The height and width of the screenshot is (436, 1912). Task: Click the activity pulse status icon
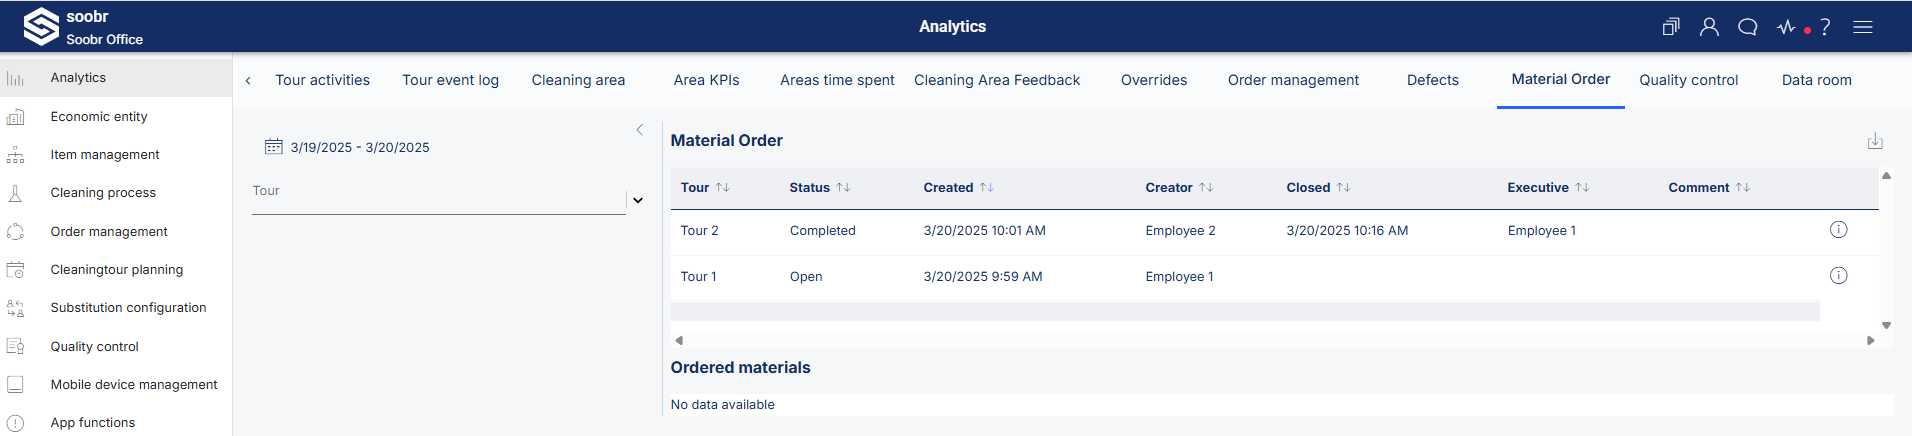coord(1787,27)
